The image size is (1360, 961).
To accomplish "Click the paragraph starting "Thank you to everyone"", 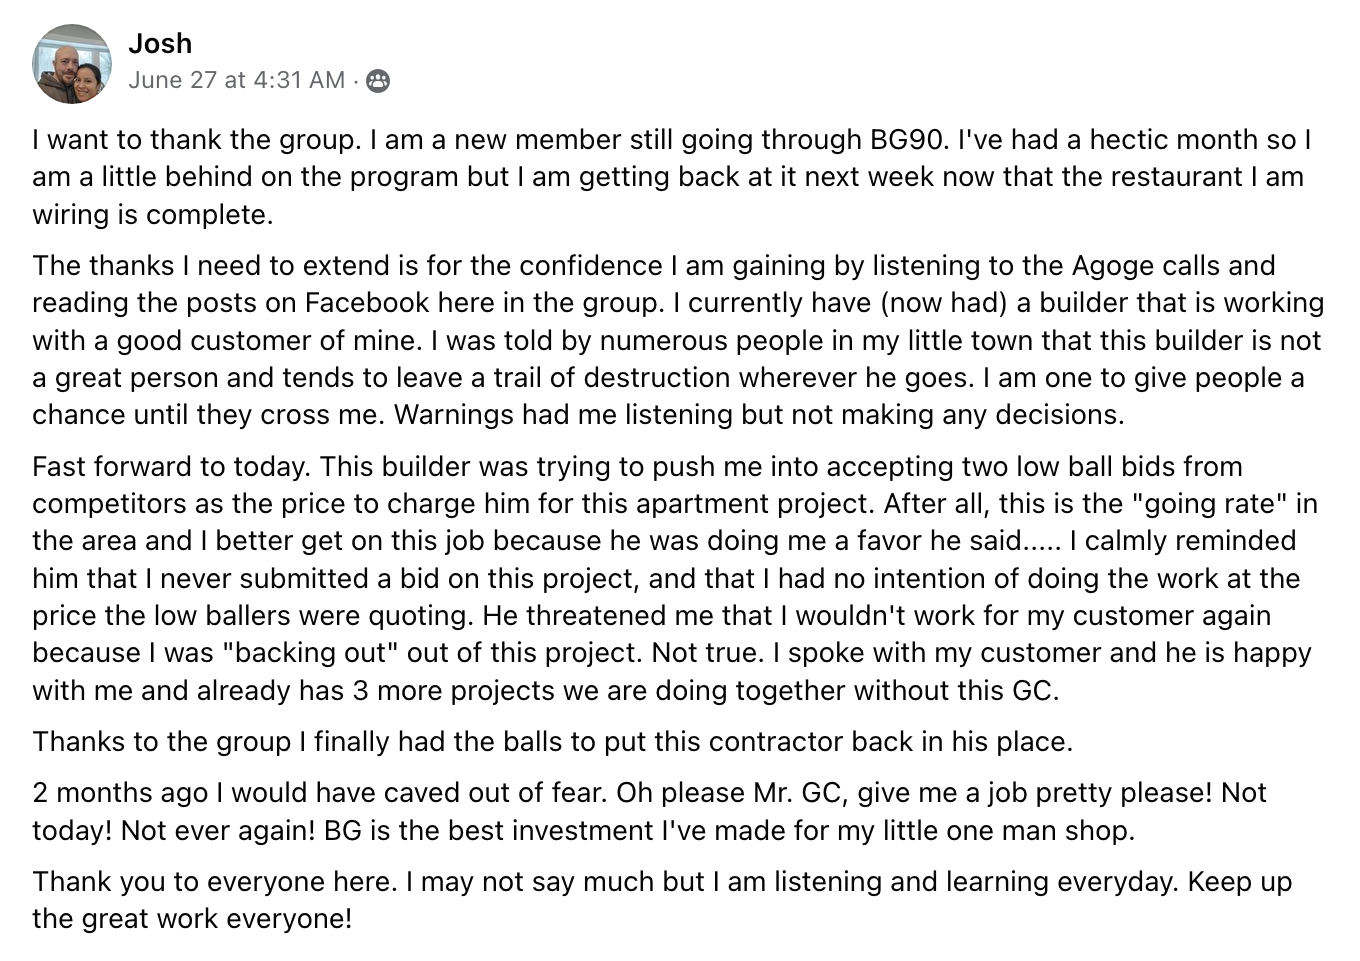I will click(660, 900).
